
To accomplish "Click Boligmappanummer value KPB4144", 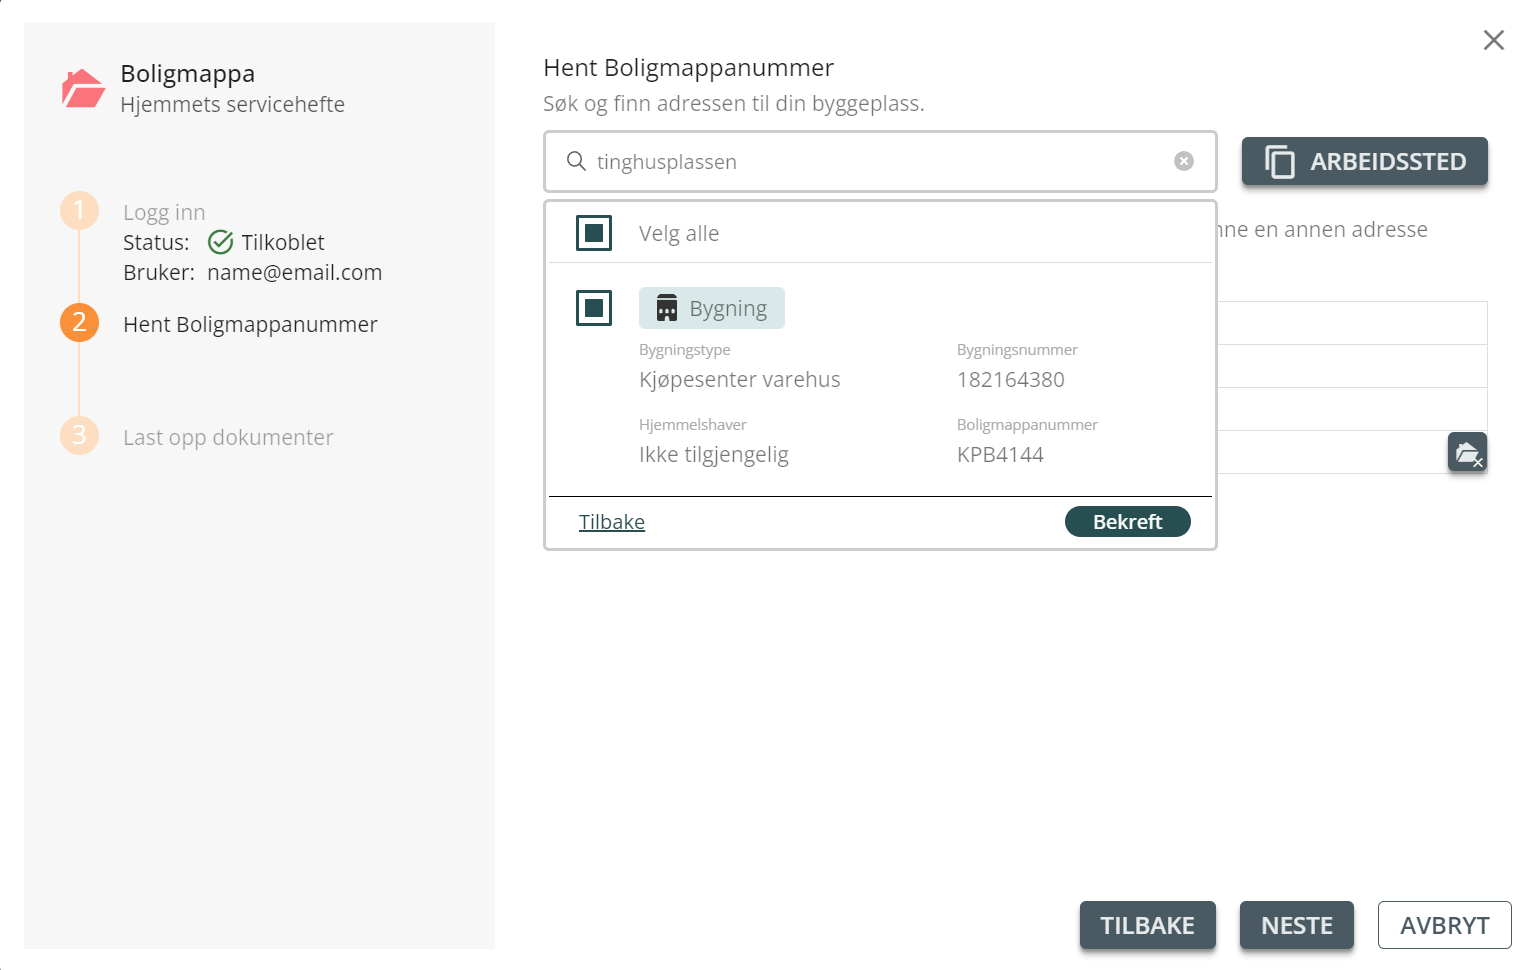I will [1000, 455].
